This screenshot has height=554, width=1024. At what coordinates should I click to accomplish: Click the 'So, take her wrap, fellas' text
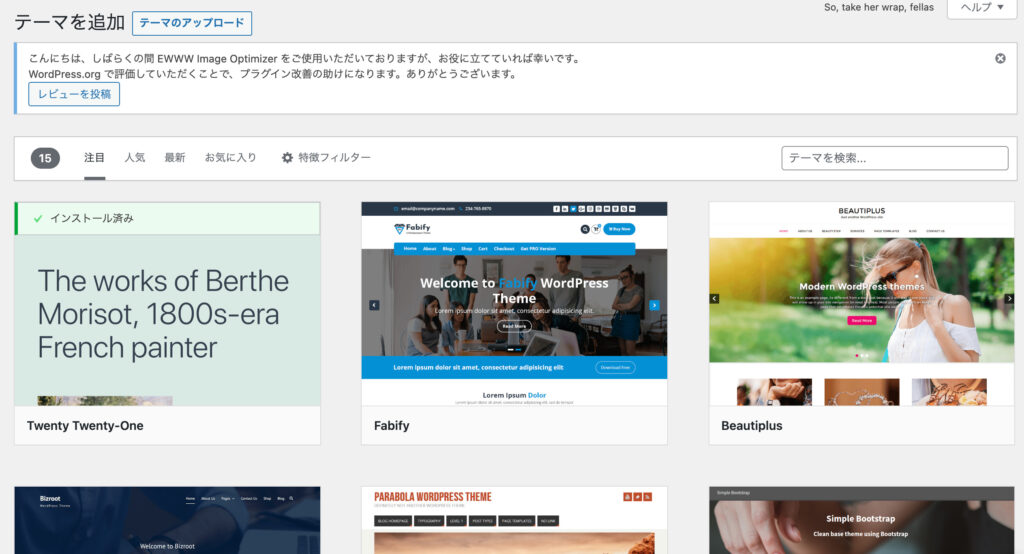point(878,7)
